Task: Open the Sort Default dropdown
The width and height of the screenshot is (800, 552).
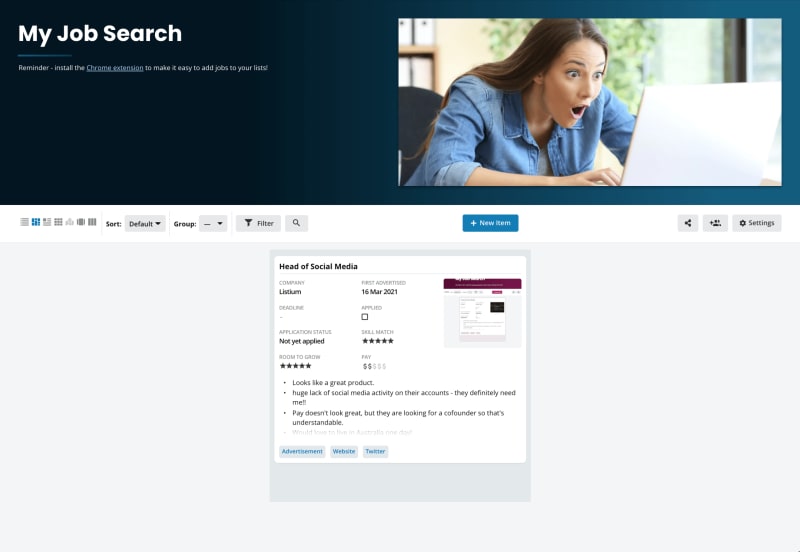Action: (x=145, y=224)
